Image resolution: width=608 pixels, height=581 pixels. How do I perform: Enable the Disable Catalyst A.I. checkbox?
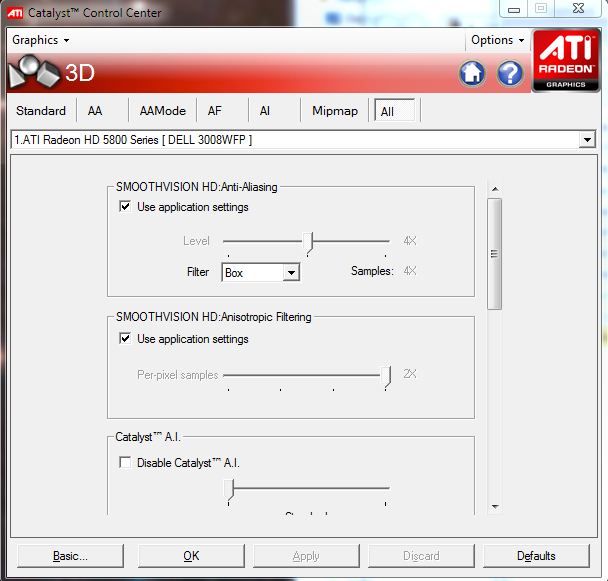tap(125, 463)
